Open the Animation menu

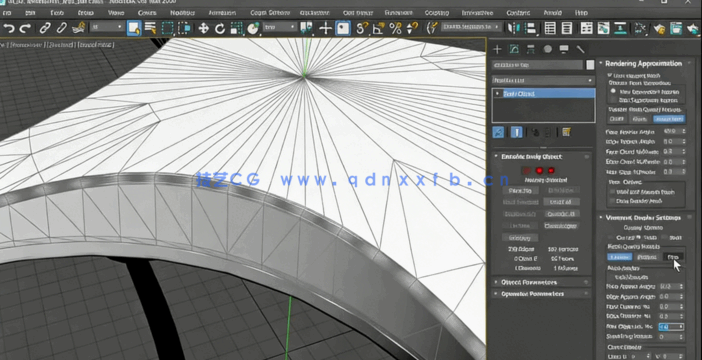(x=222, y=13)
